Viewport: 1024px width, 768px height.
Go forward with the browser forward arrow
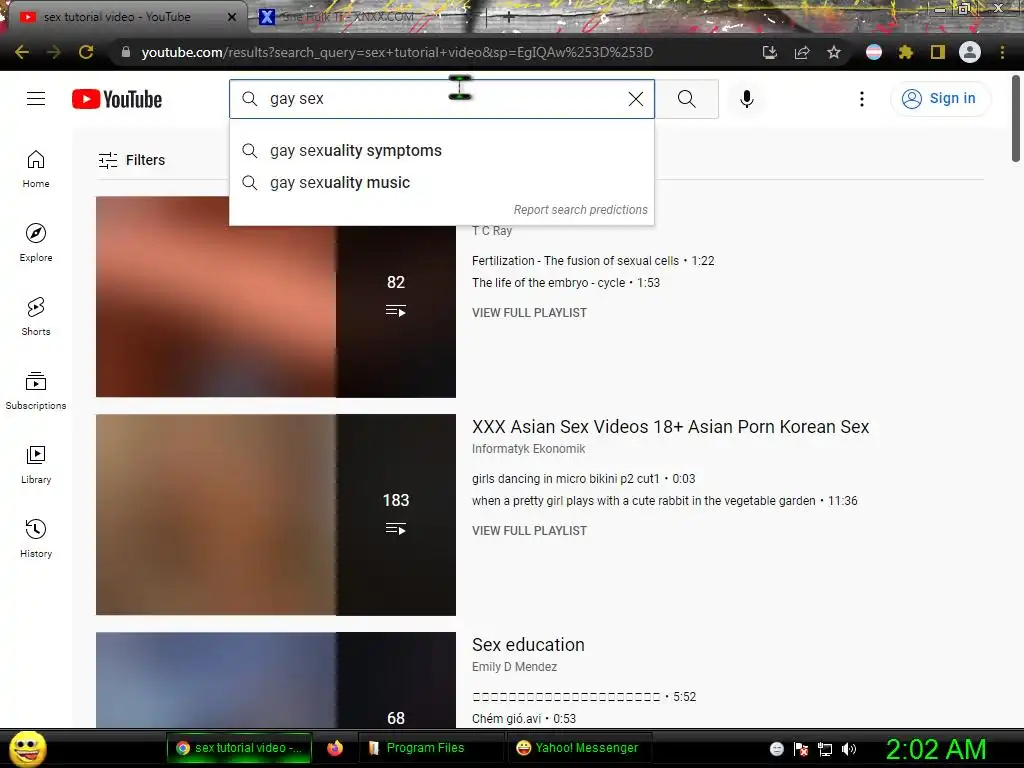54,52
